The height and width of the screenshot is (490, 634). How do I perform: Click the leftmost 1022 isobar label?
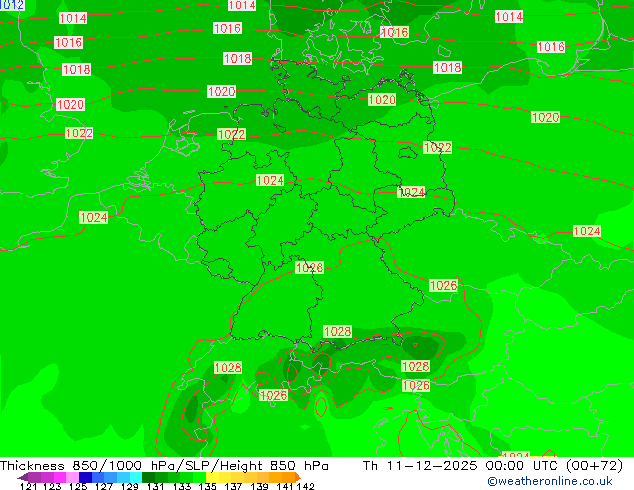79,133
